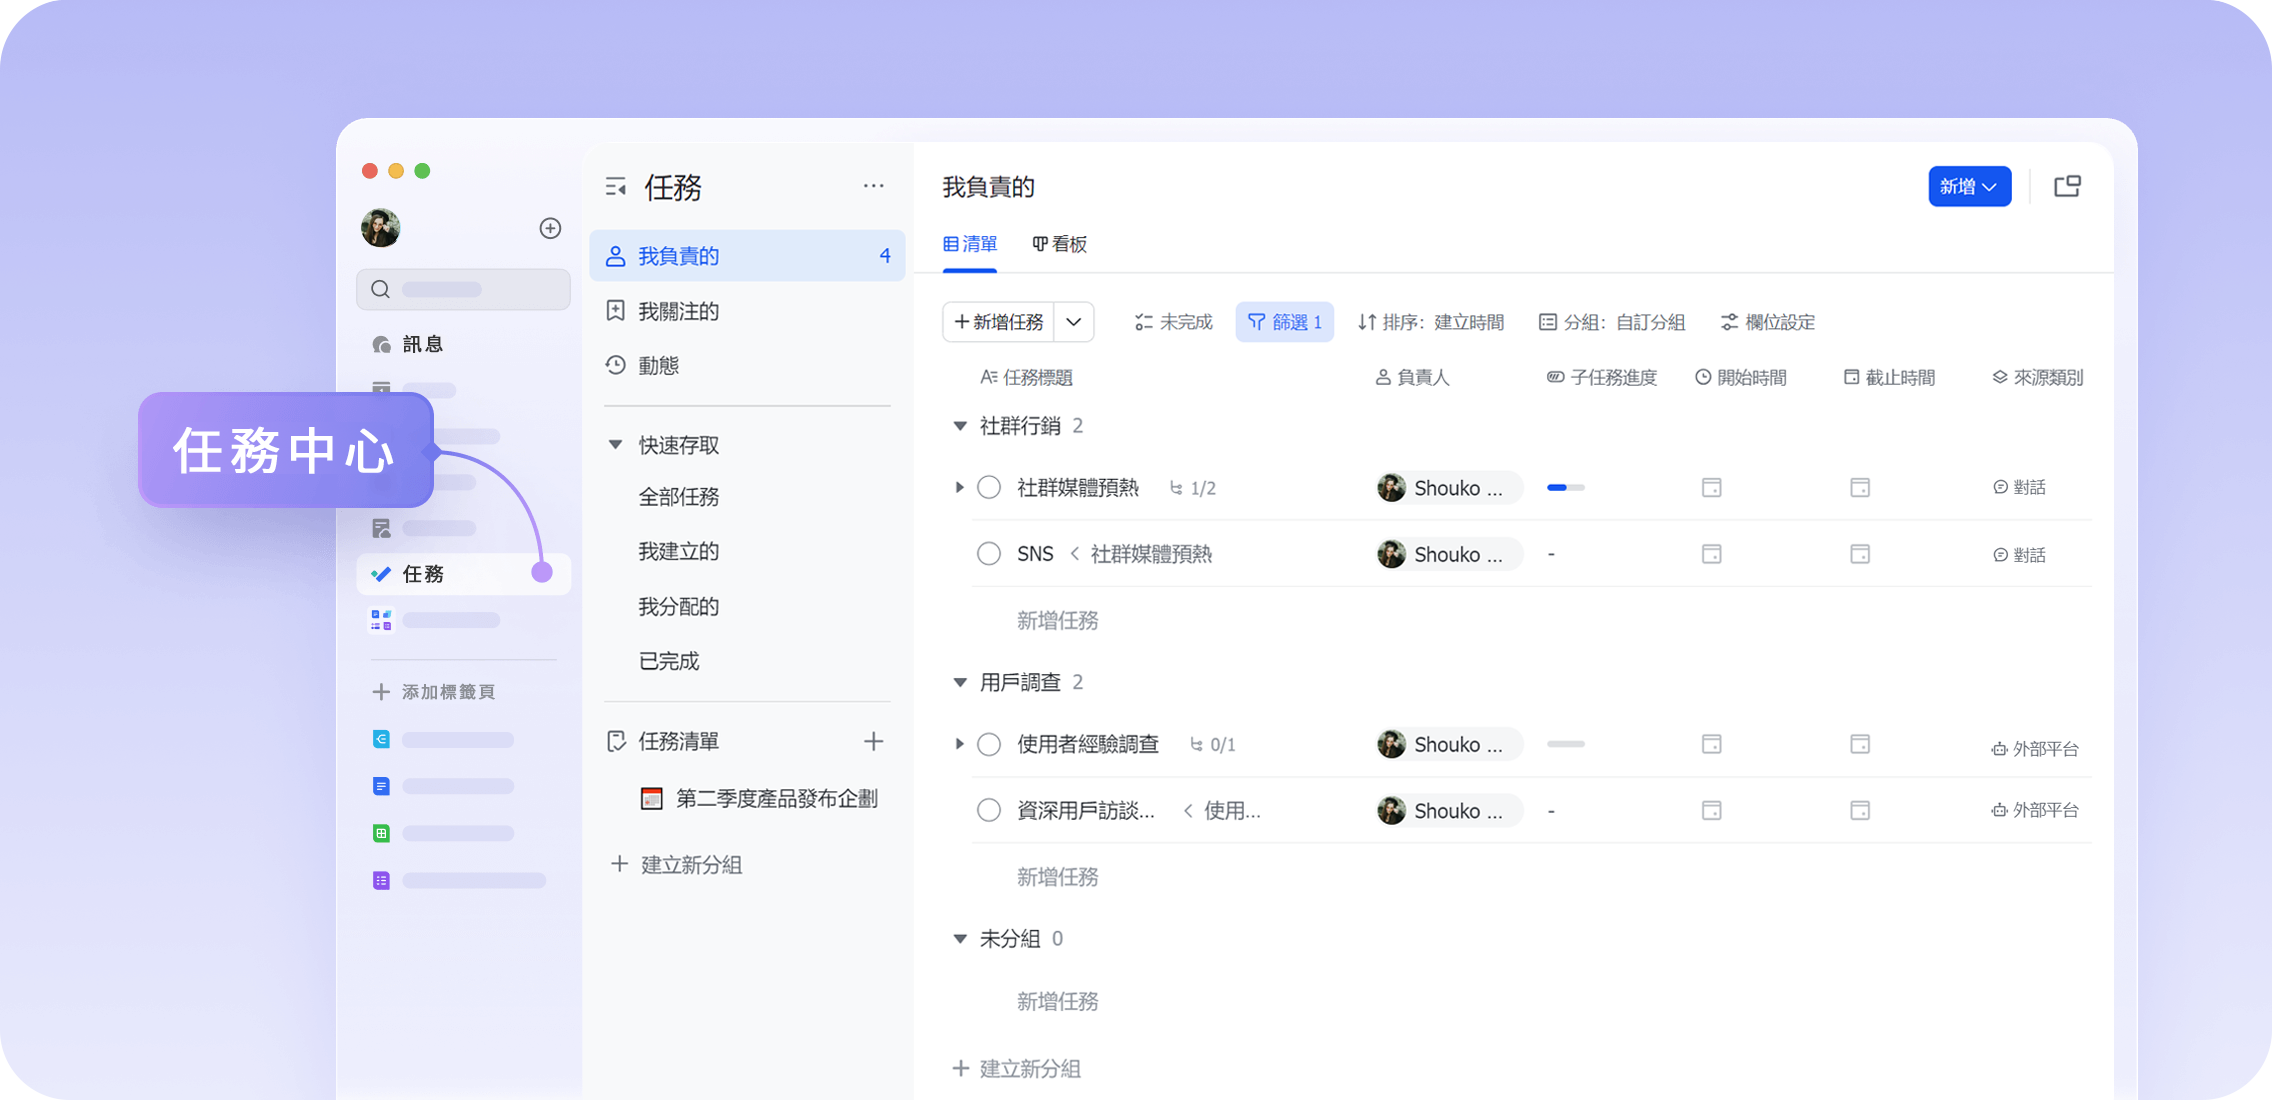
Task: Collapse the 快速存取 section
Action: tap(616, 445)
